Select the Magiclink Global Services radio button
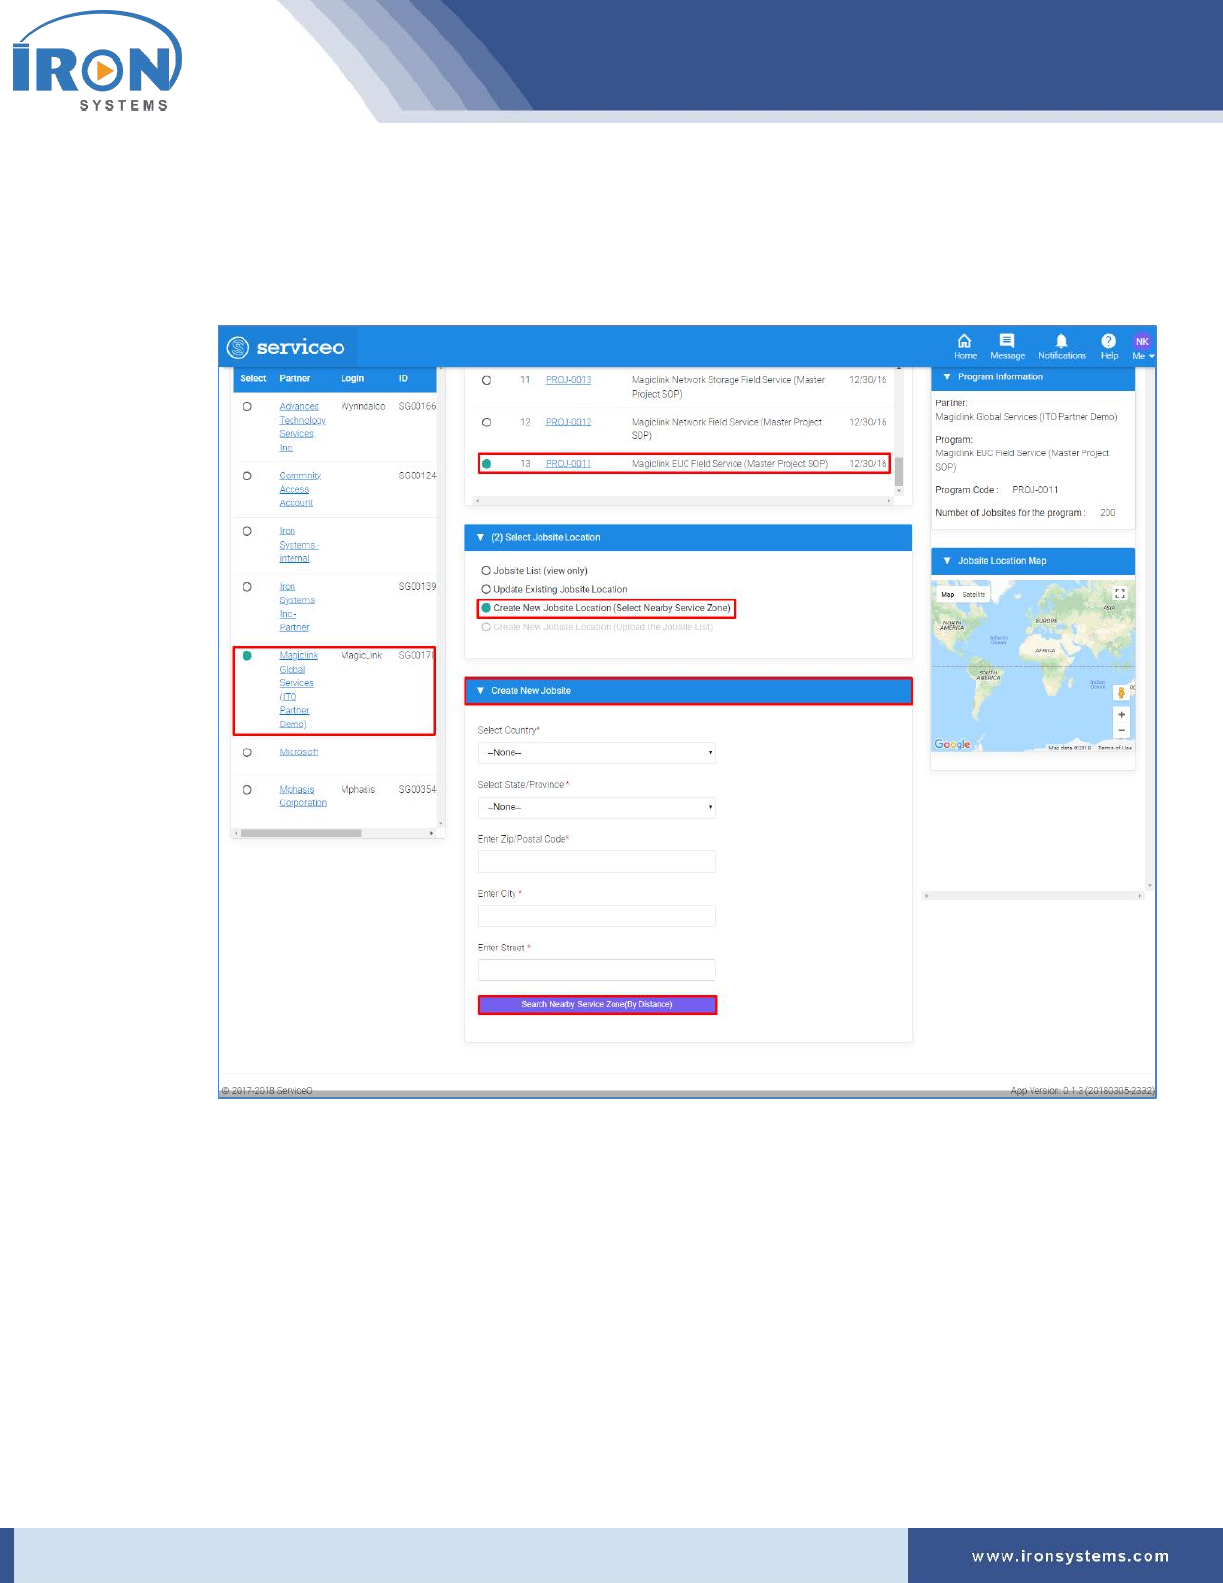Image resolution: width=1223 pixels, height=1583 pixels. [247, 656]
